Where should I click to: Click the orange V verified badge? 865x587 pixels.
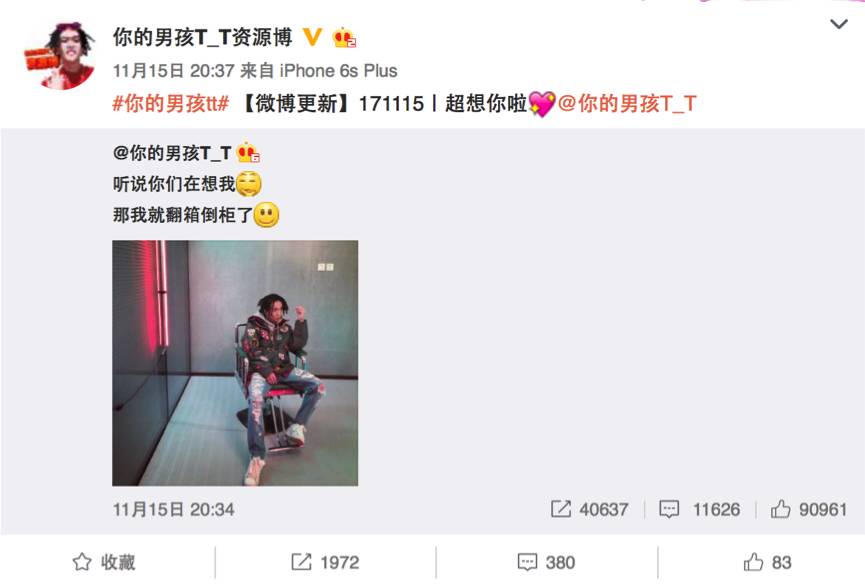[312, 37]
